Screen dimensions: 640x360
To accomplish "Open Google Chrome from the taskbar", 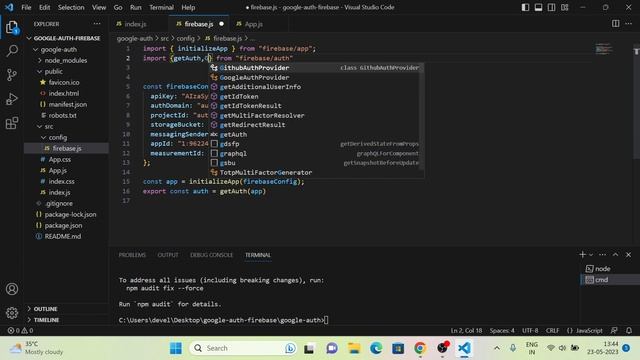I will coord(420,348).
